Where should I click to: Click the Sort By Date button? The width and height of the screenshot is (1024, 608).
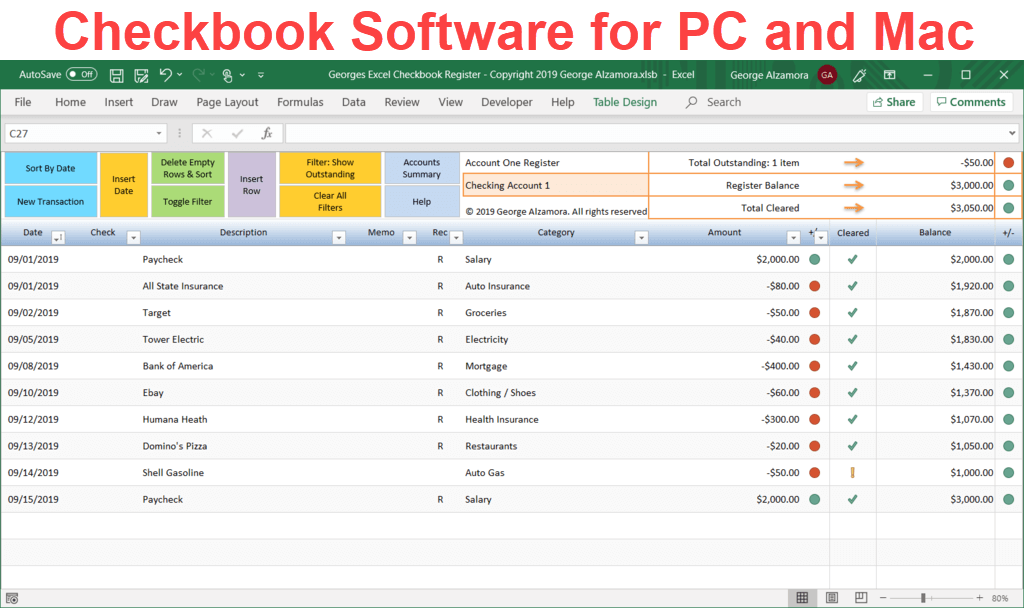pos(51,167)
